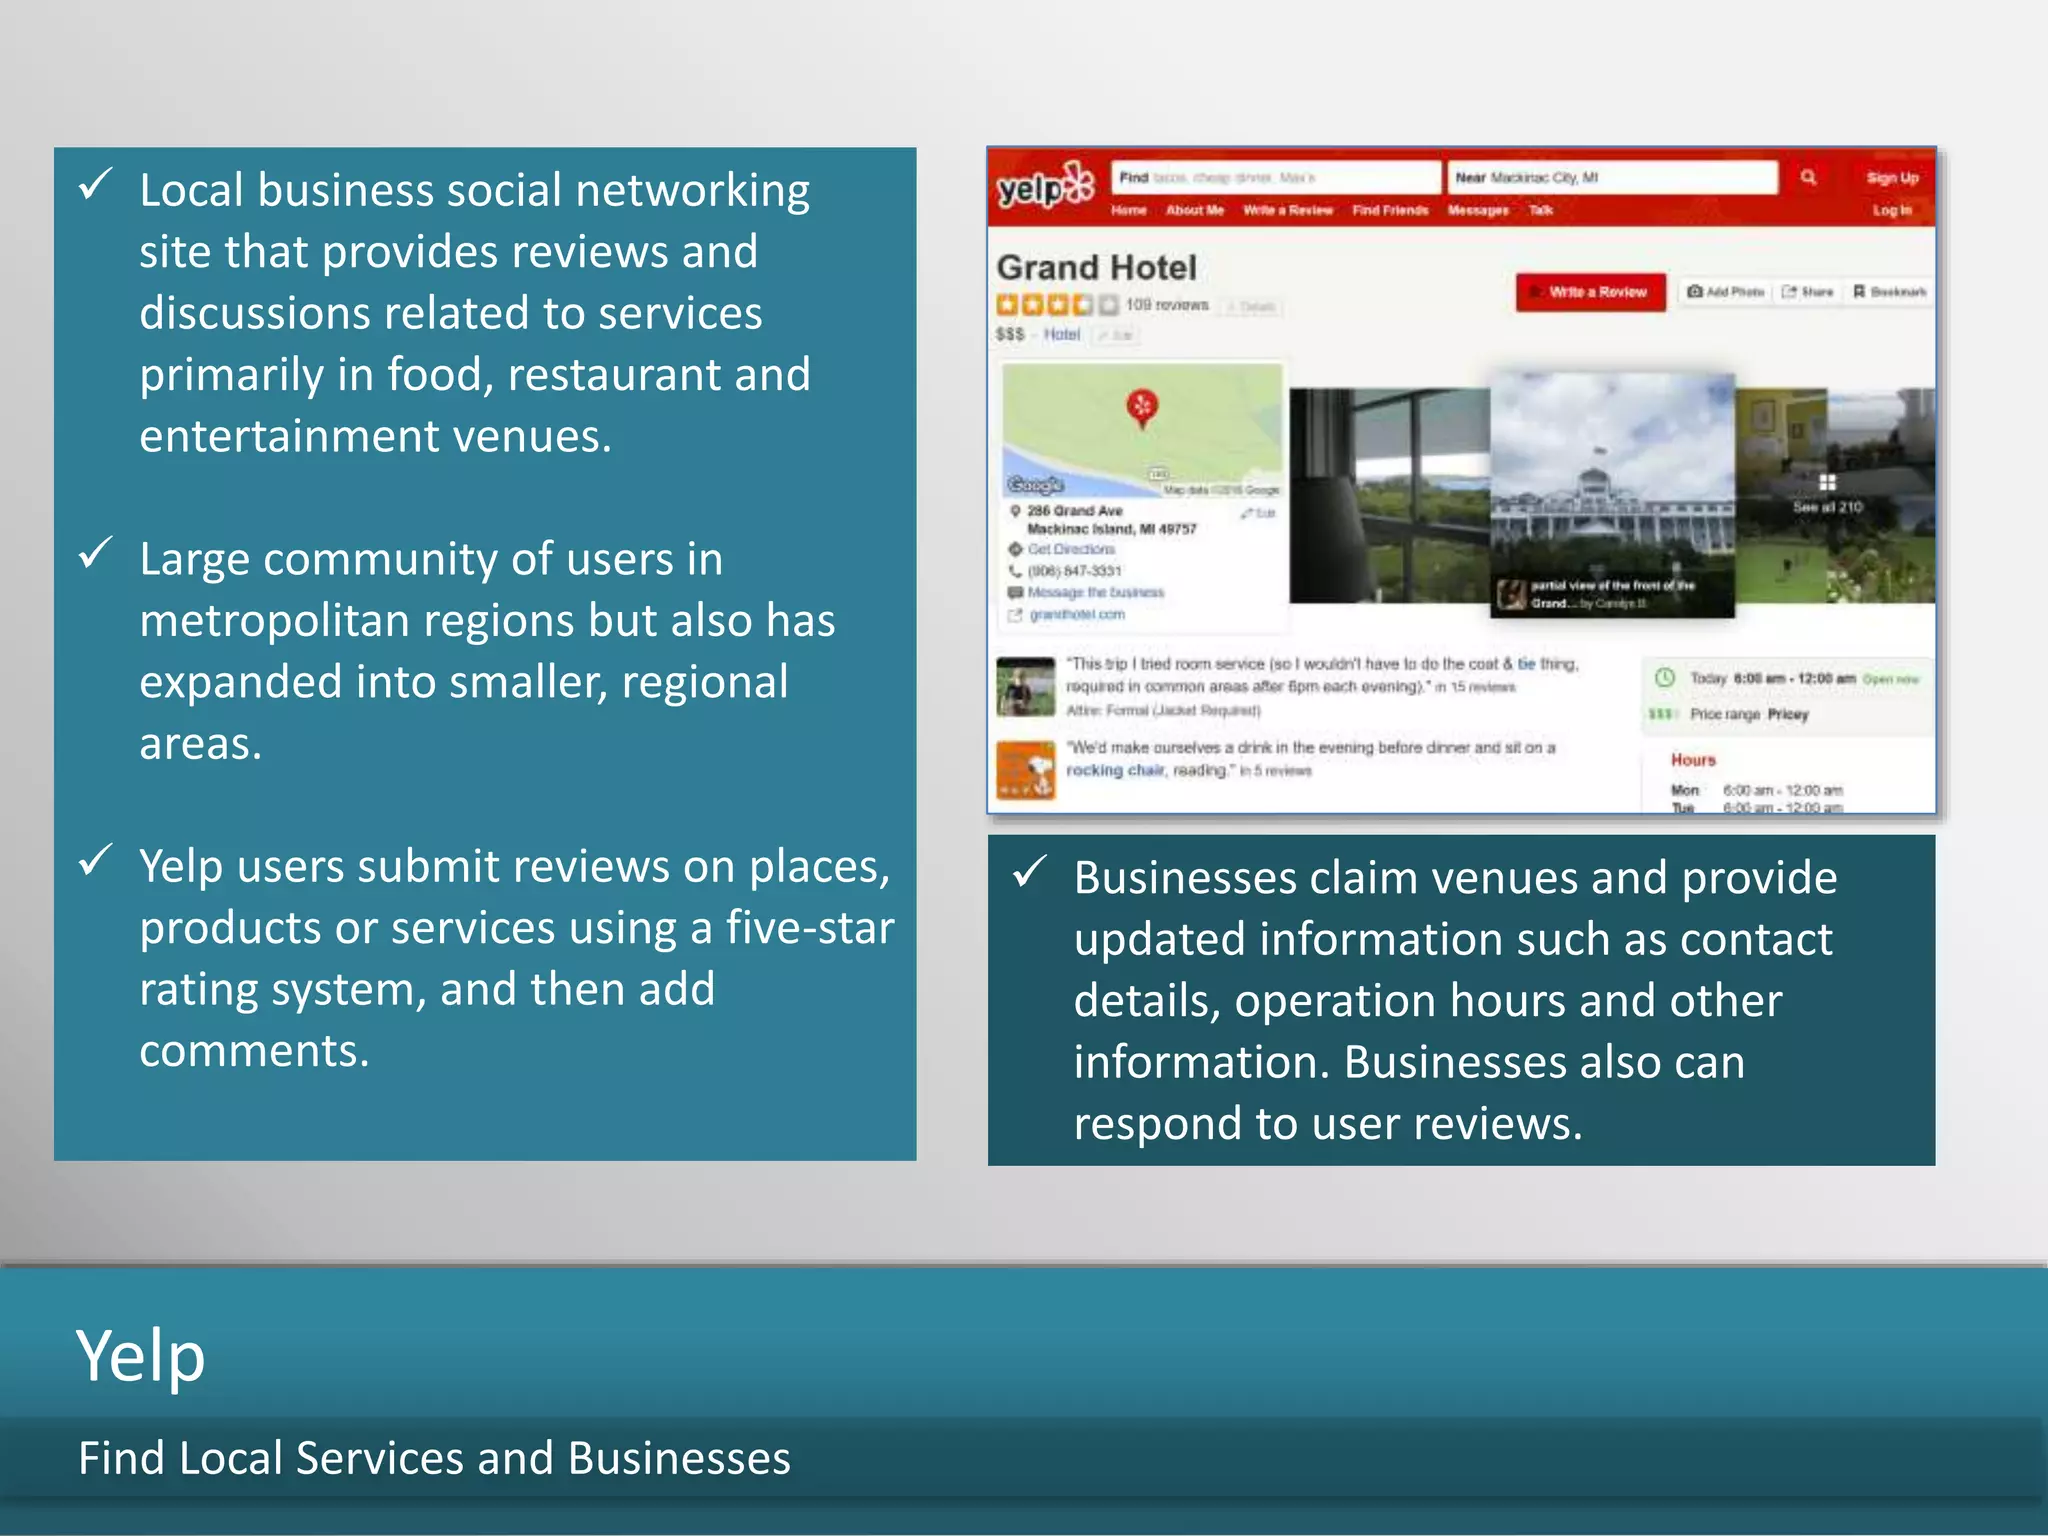This screenshot has width=2048, height=1536.
Task: Click the photo caption by Carolyn B.
Action: pyautogui.click(x=1612, y=594)
